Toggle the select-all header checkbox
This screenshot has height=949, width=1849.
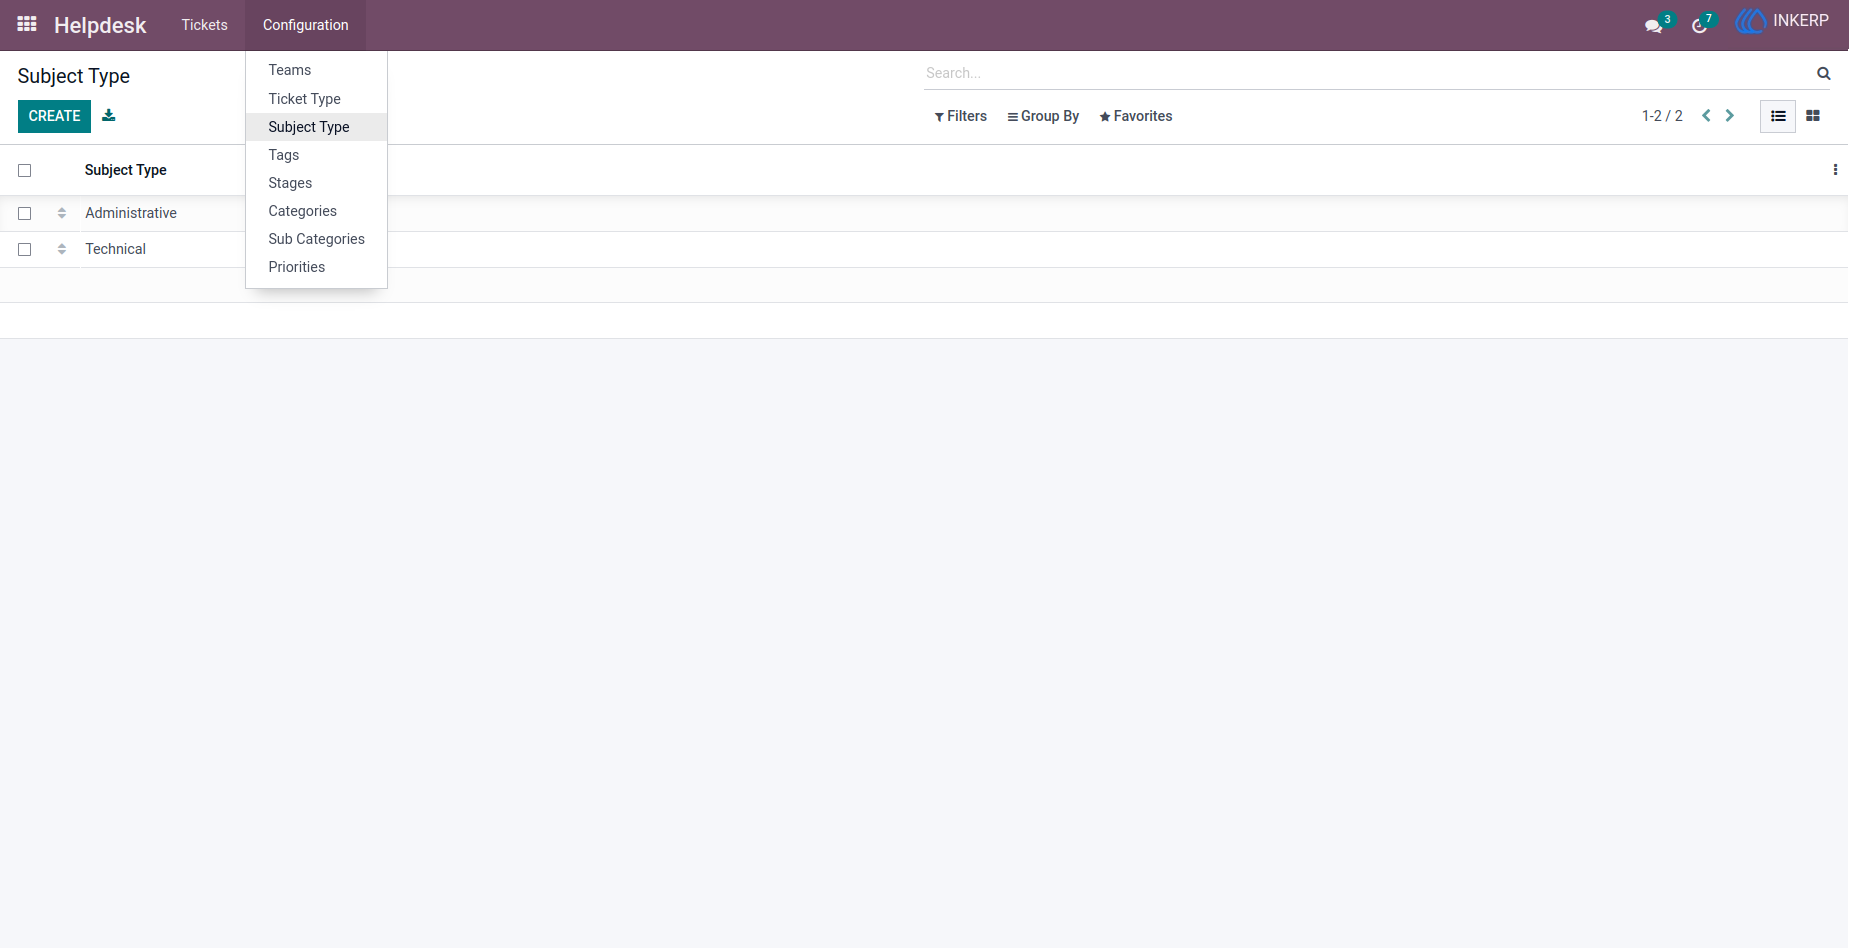25,171
